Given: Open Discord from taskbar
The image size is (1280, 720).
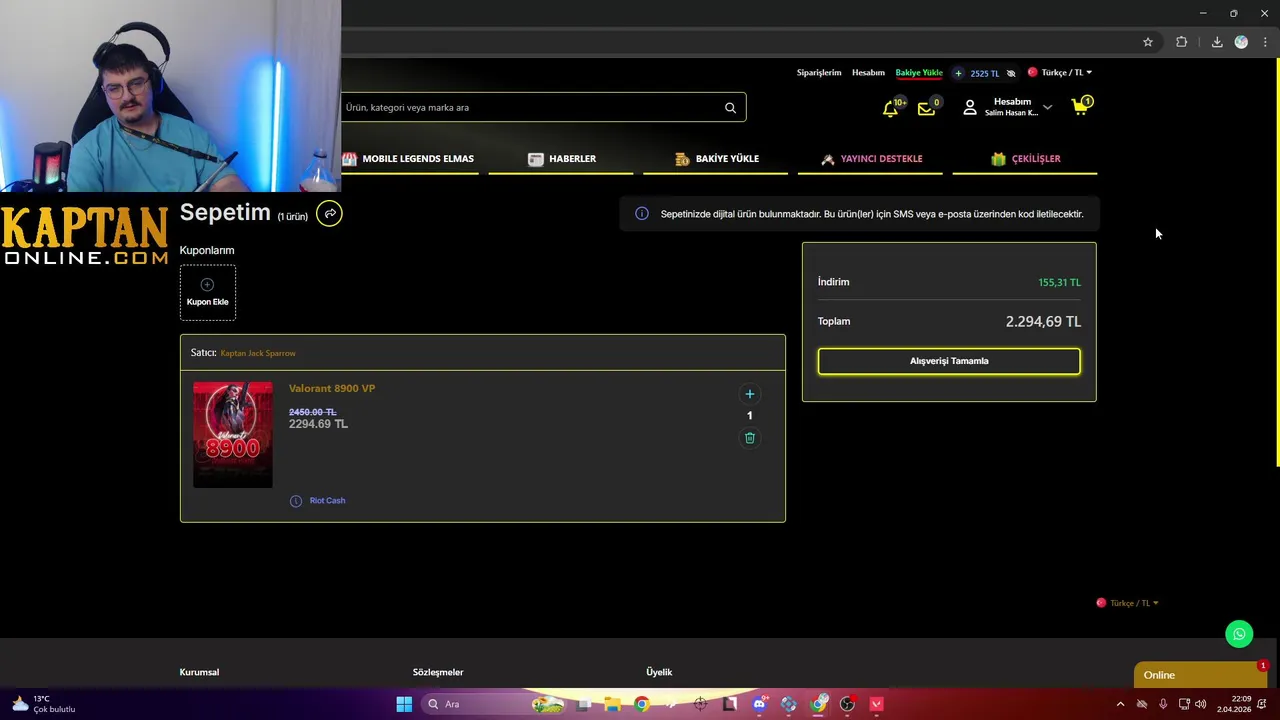Looking at the screenshot, I should [759, 704].
